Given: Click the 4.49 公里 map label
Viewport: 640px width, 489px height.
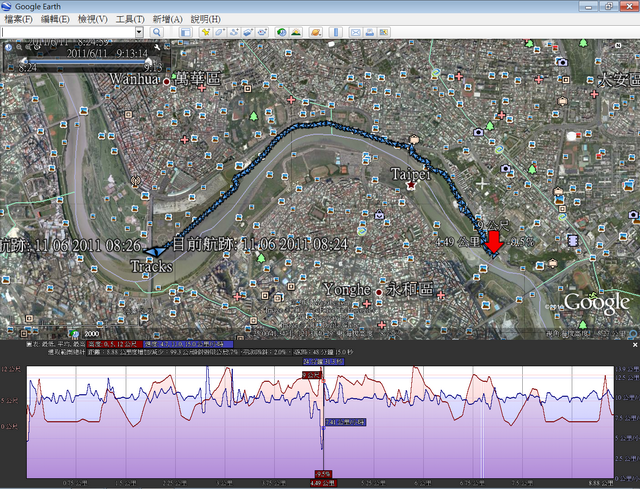Looking at the screenshot, I should pos(456,242).
